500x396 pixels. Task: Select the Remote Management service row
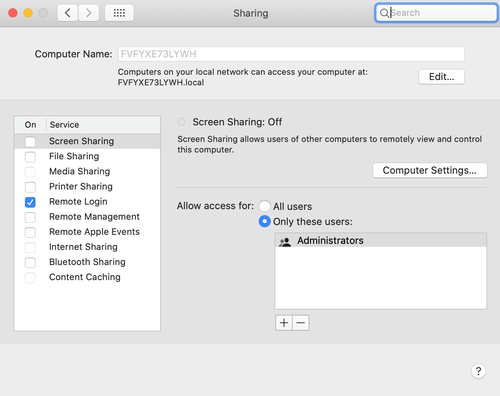pyautogui.click(x=87, y=217)
